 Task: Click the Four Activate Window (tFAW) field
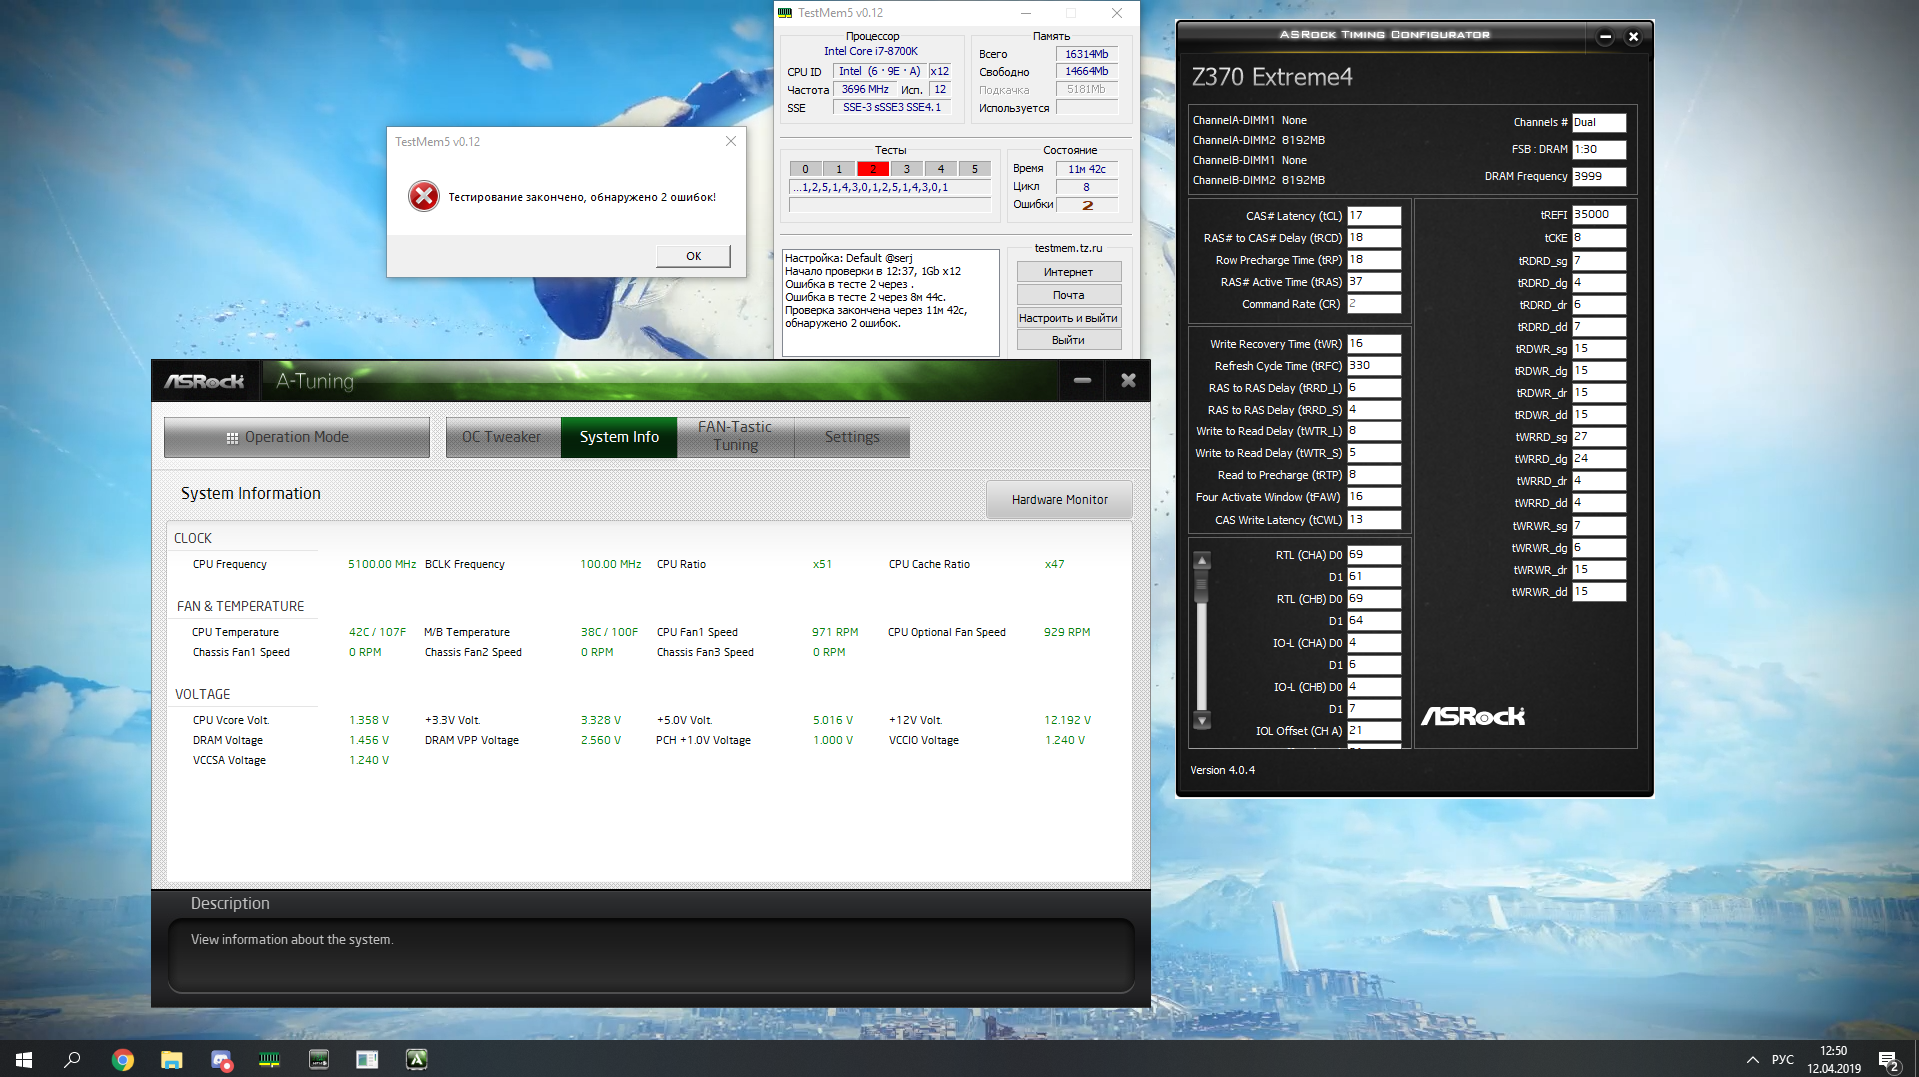coord(1374,497)
